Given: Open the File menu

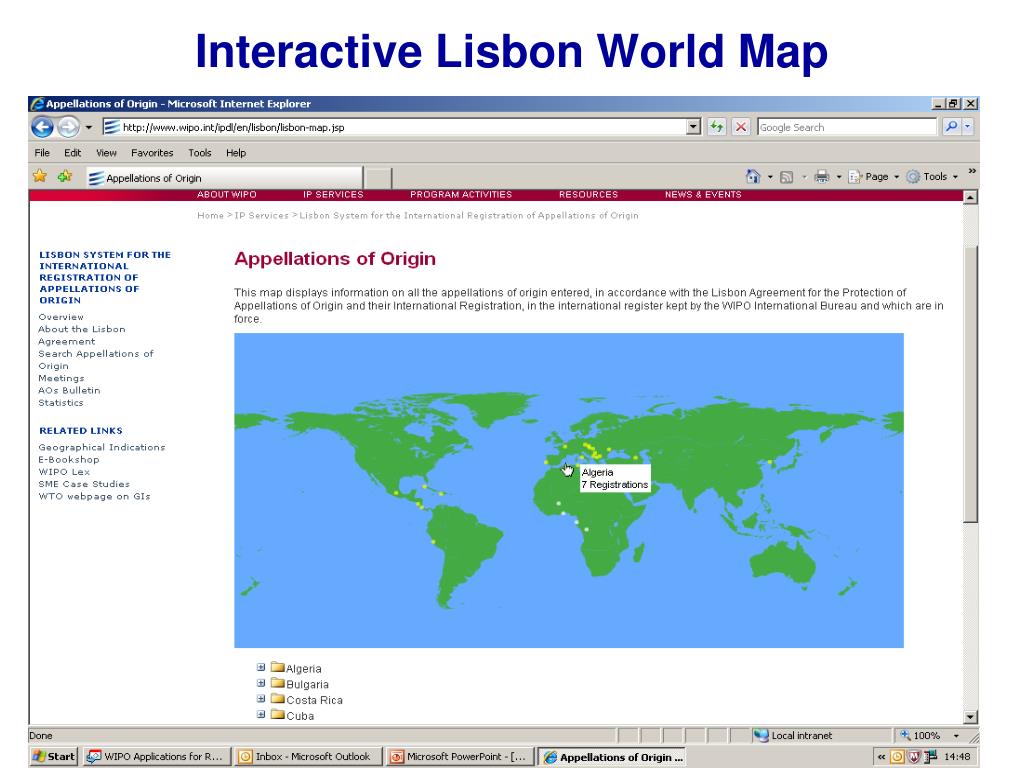Looking at the screenshot, I should [x=42, y=153].
